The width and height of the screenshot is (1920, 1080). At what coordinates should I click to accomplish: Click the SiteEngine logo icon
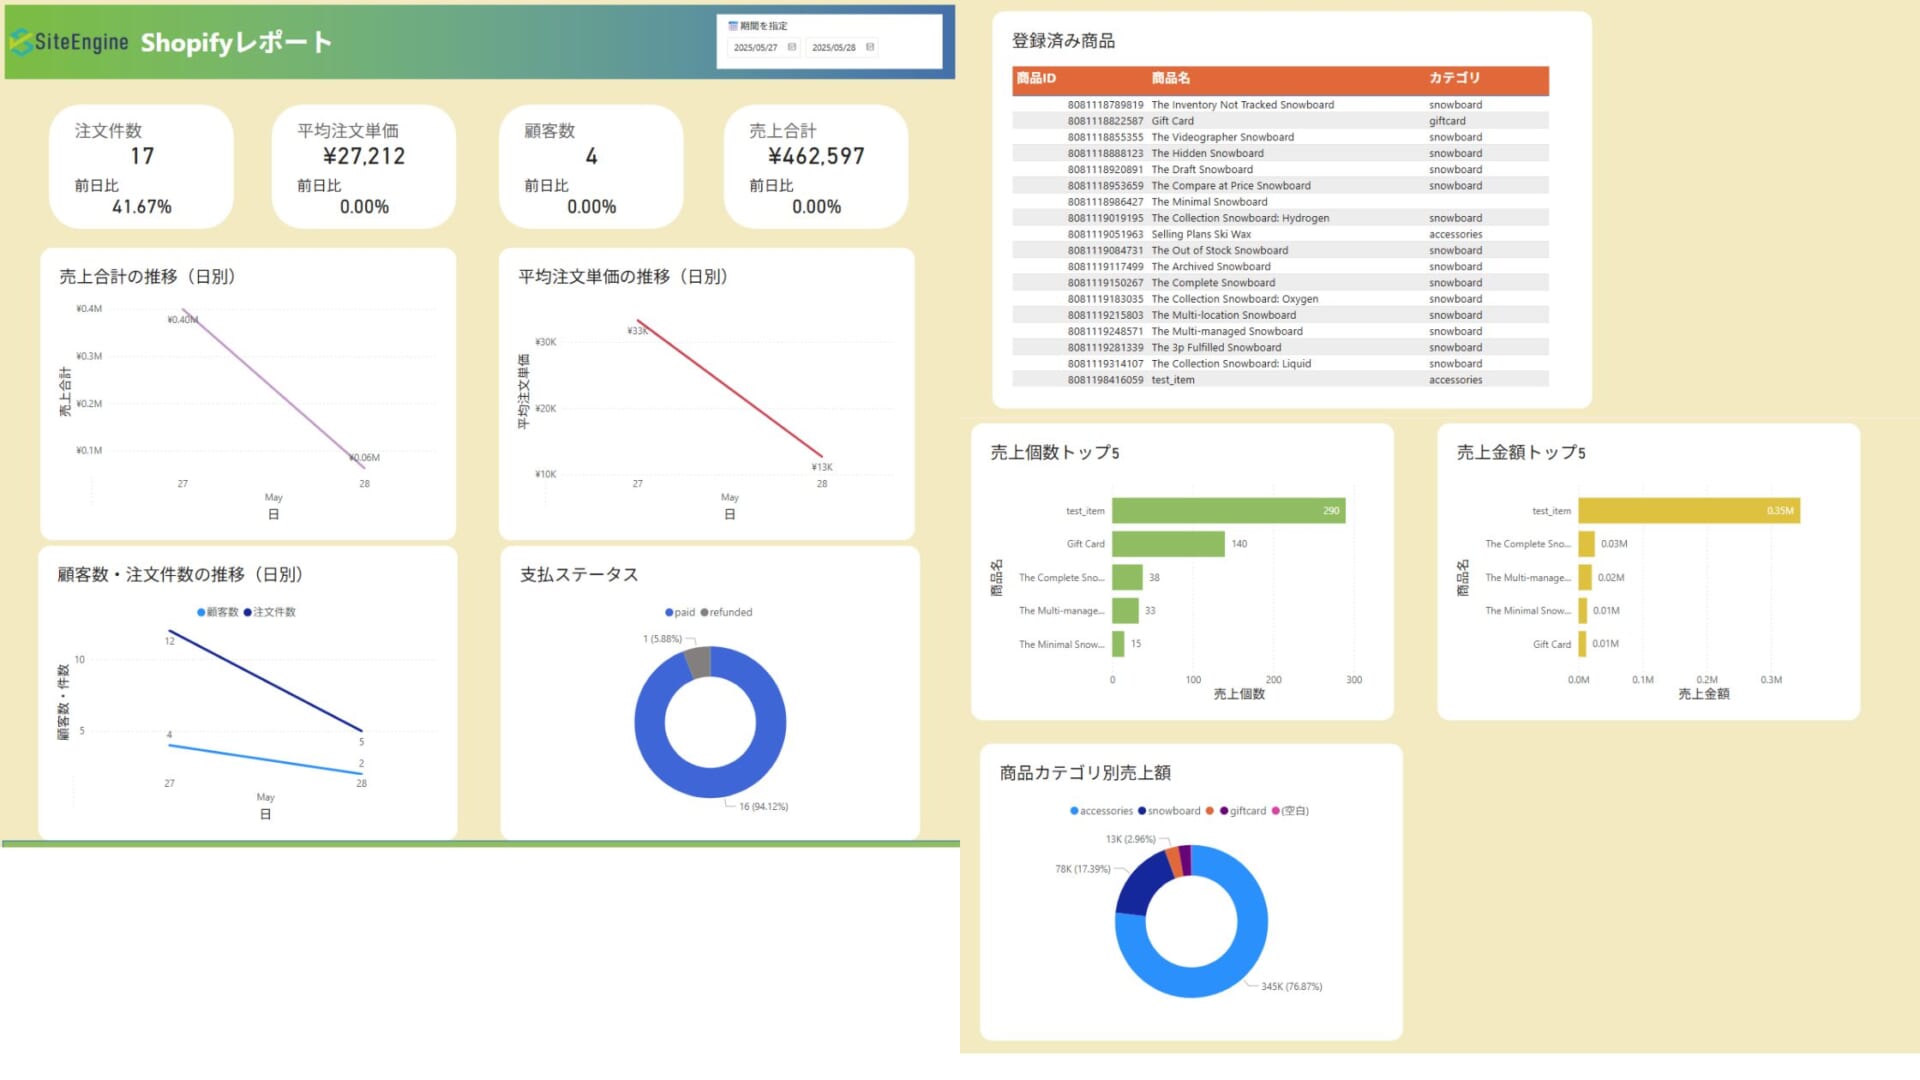[x=21, y=42]
